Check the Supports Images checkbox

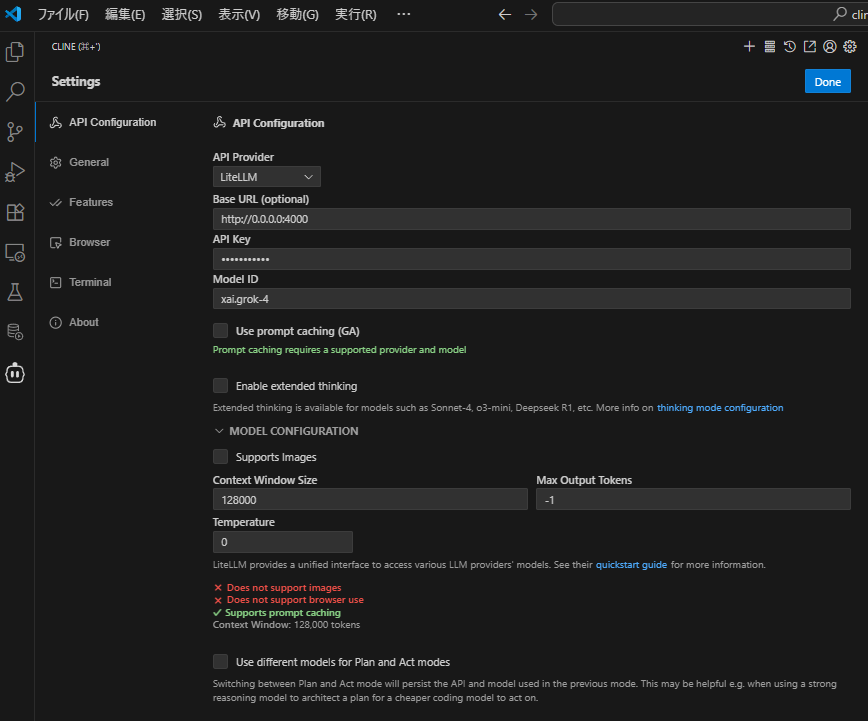pyautogui.click(x=220, y=456)
